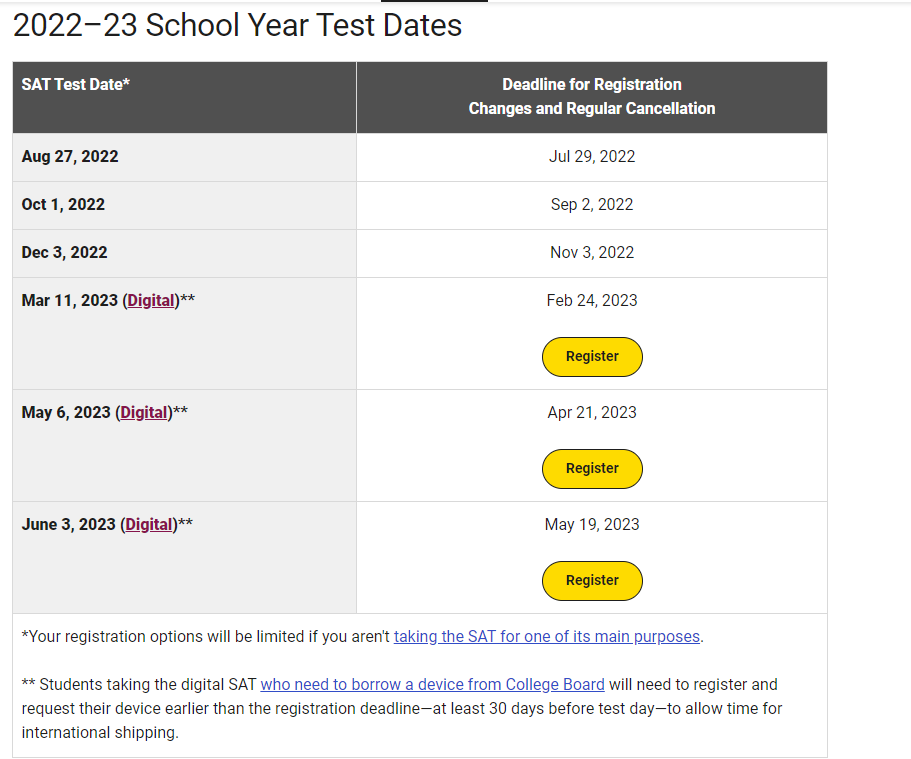The height and width of the screenshot is (759, 911).
Task: Select the Oct 1, 2022 test date cell
Action: coord(62,204)
